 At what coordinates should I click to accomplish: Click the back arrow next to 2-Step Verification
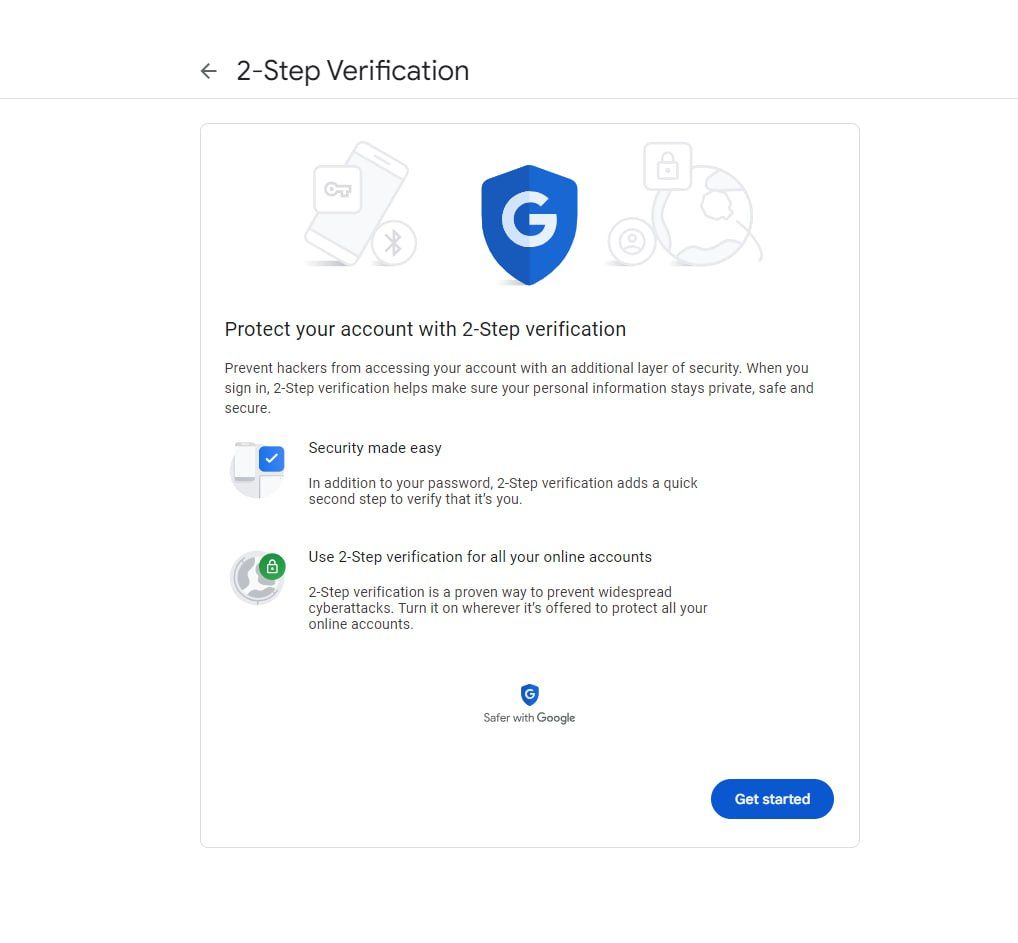click(208, 71)
